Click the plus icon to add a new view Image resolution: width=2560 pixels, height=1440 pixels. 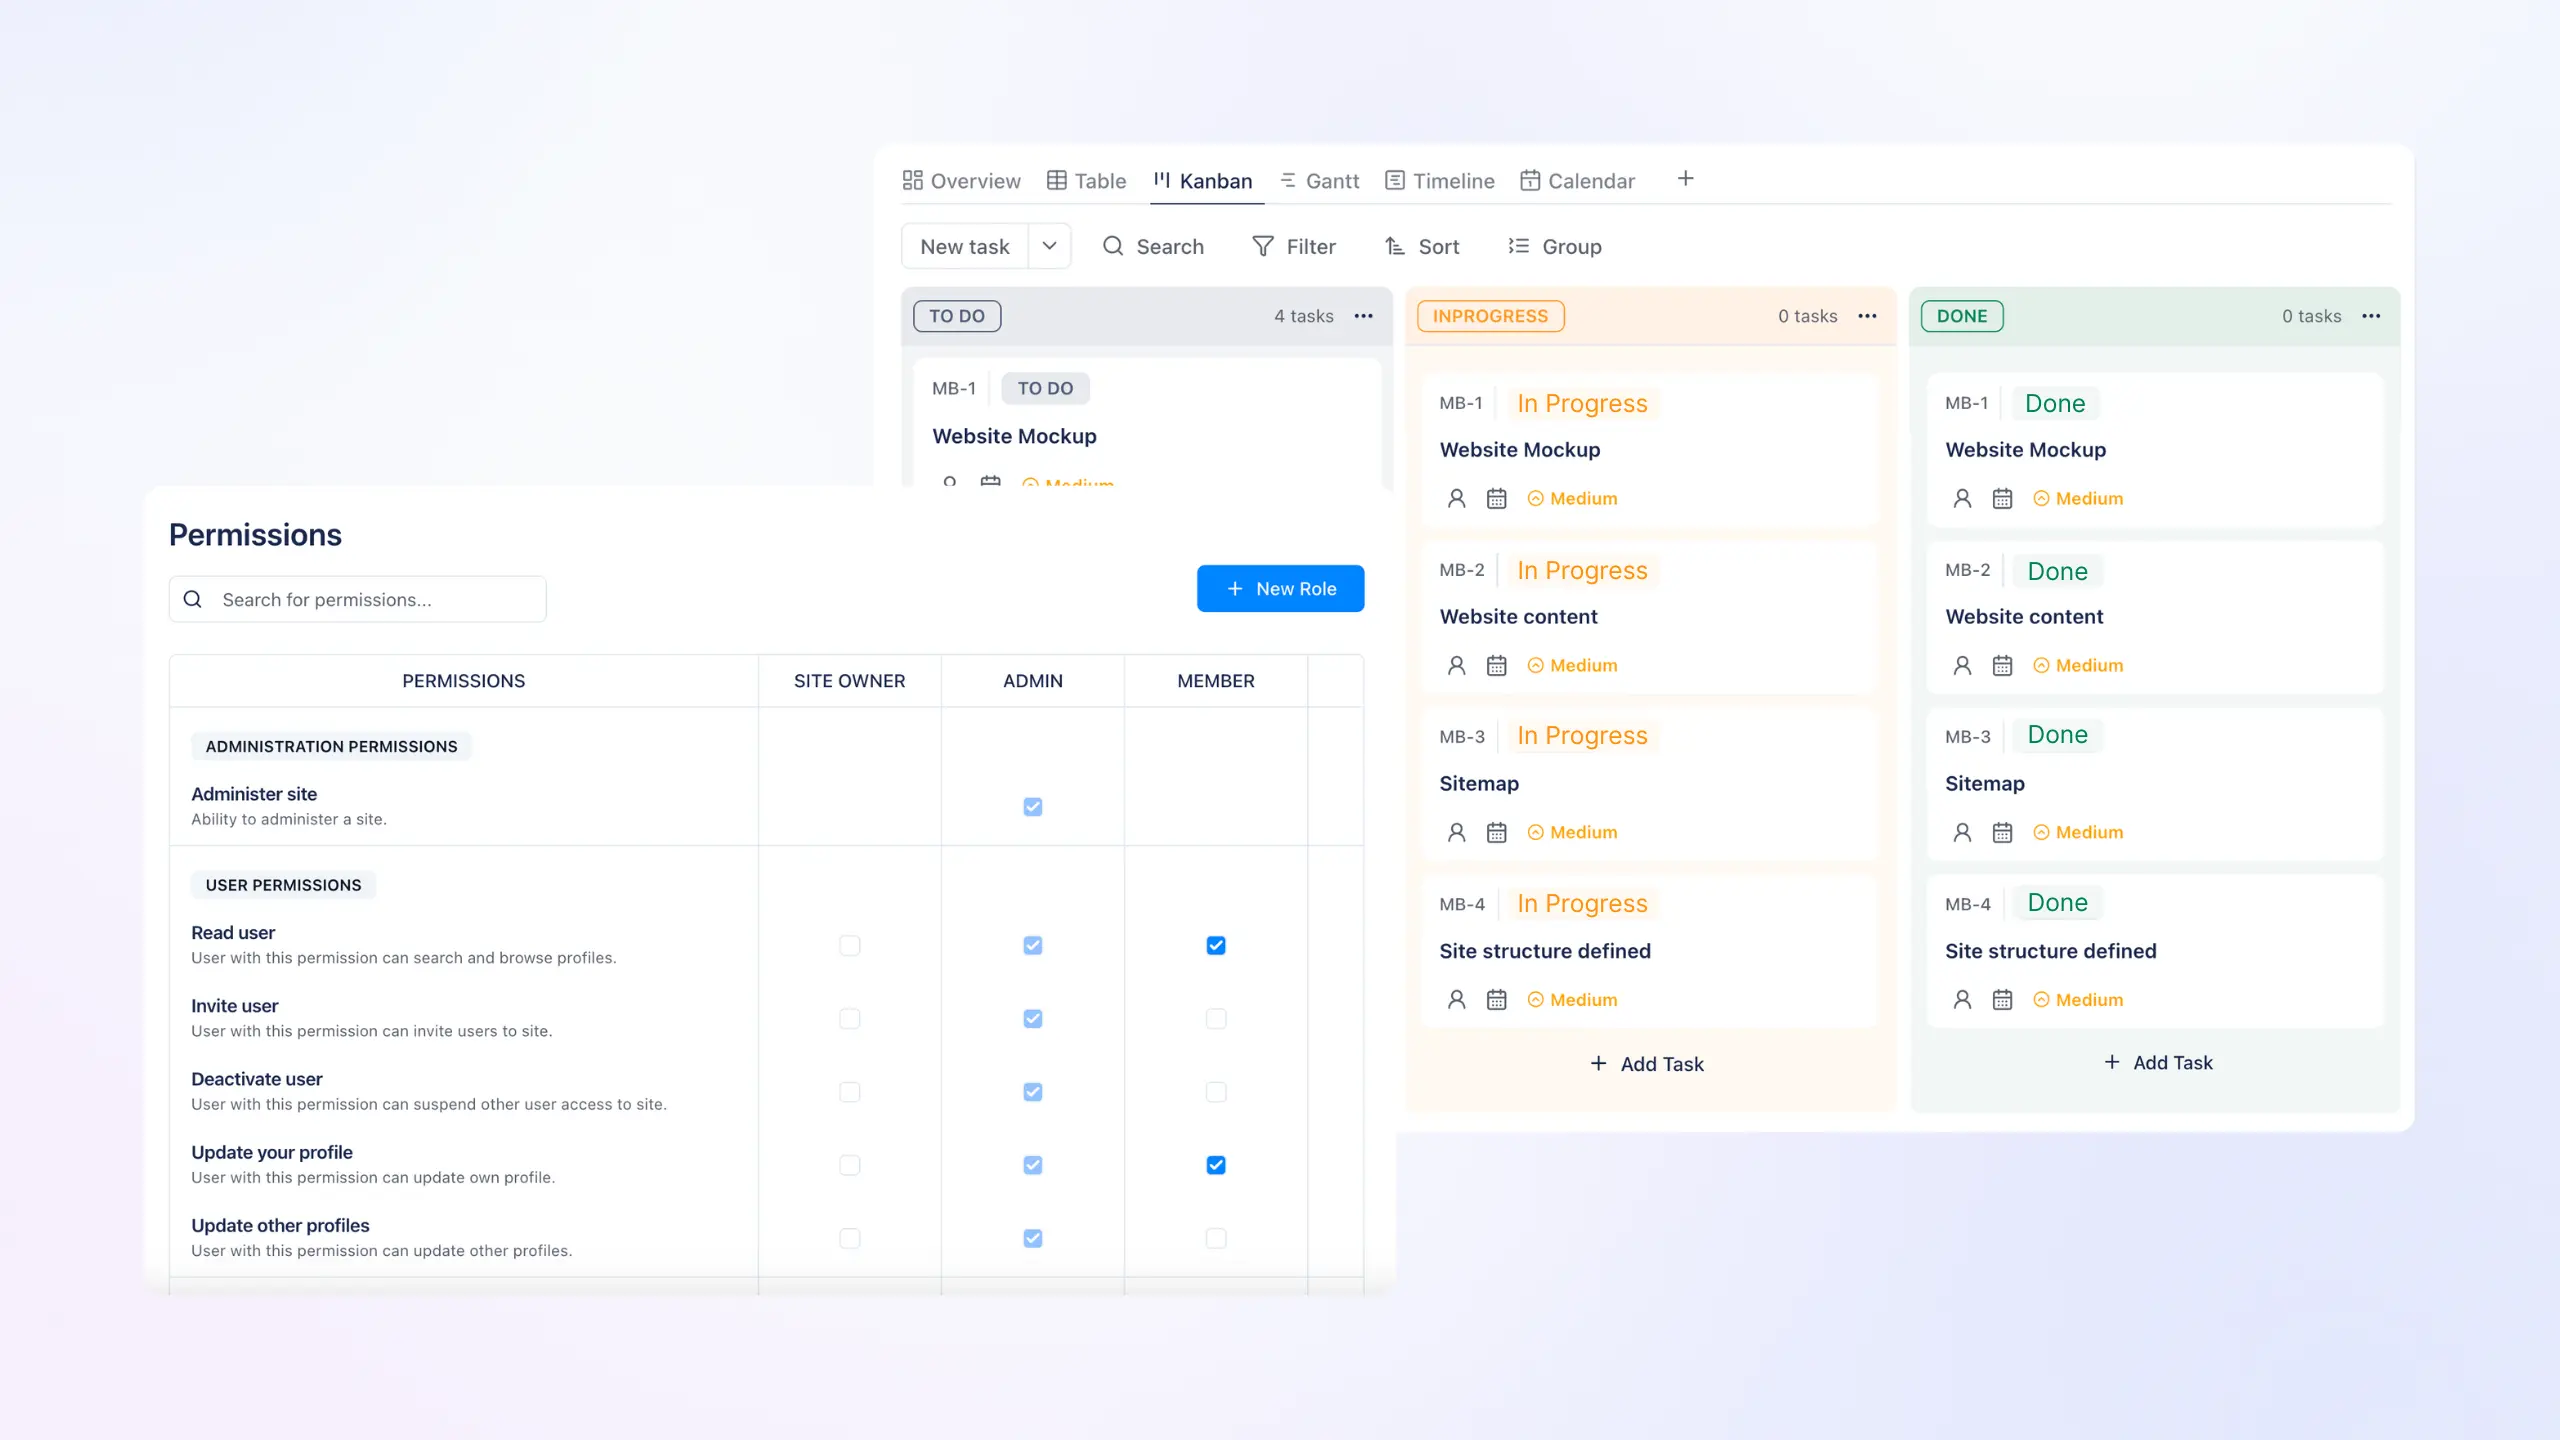click(1686, 178)
